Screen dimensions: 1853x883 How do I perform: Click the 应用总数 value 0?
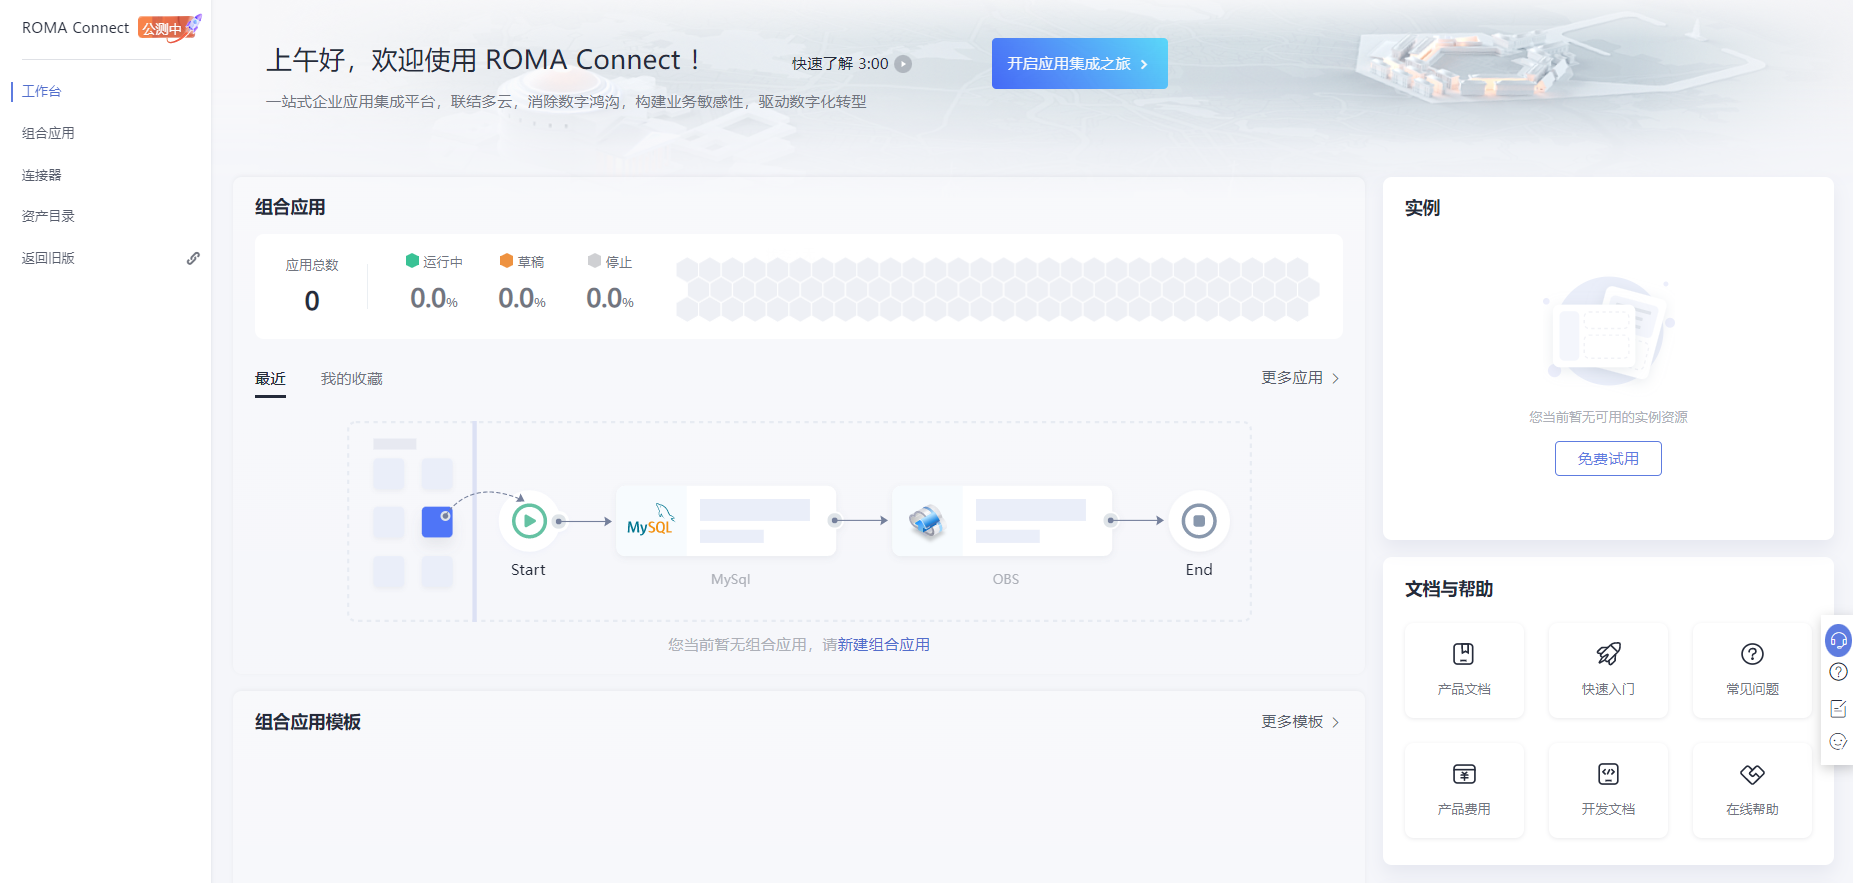pyautogui.click(x=312, y=301)
